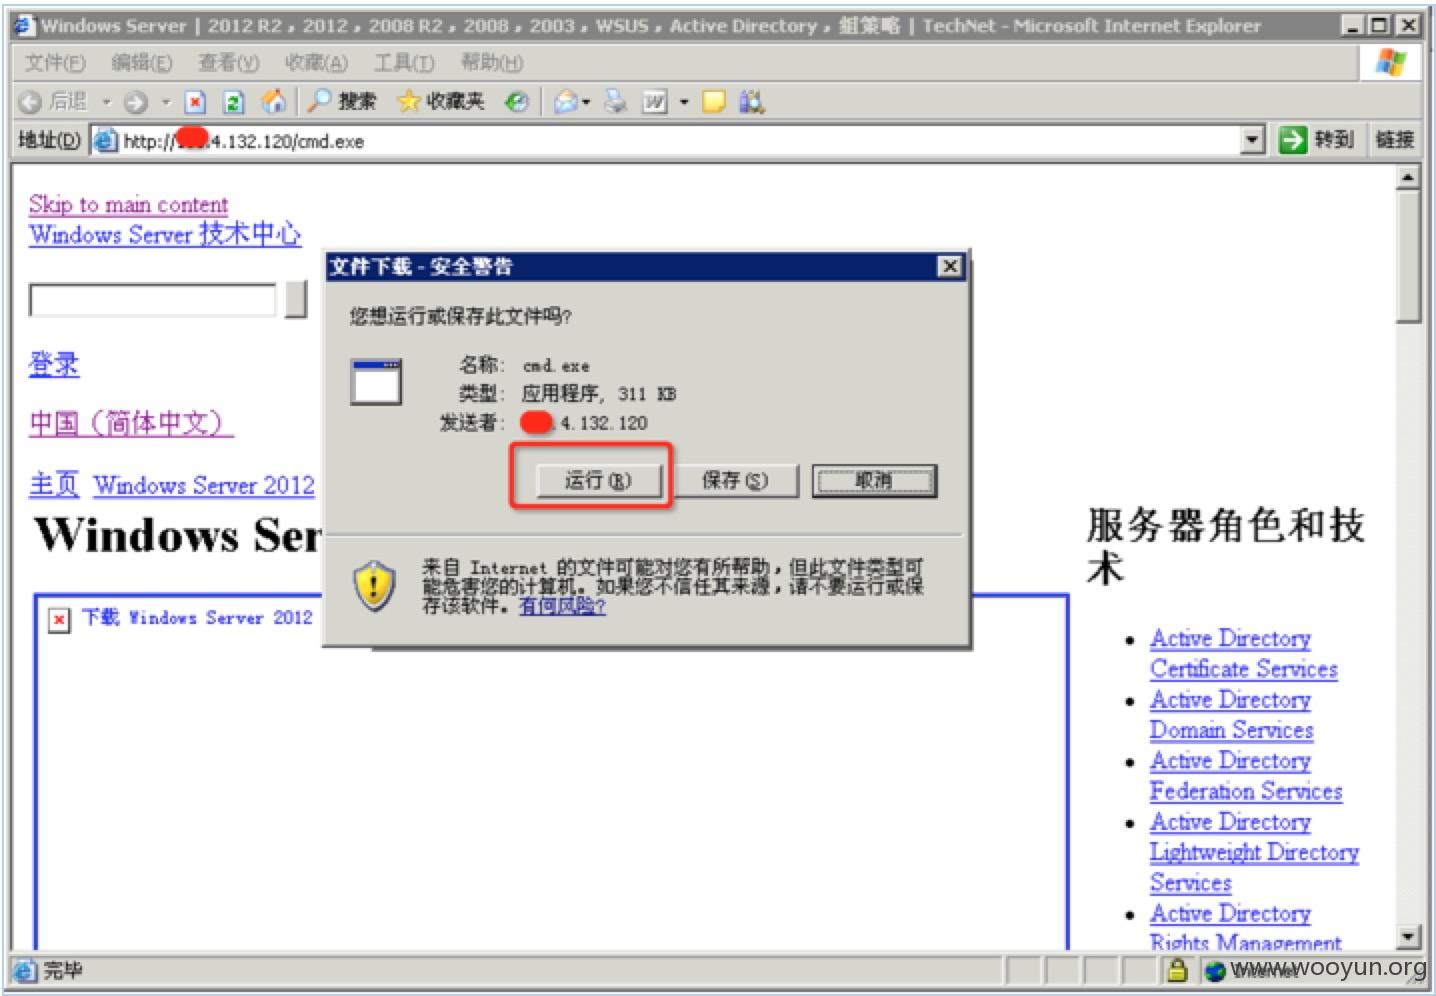Open the Back history dropdown arrow

point(106,101)
